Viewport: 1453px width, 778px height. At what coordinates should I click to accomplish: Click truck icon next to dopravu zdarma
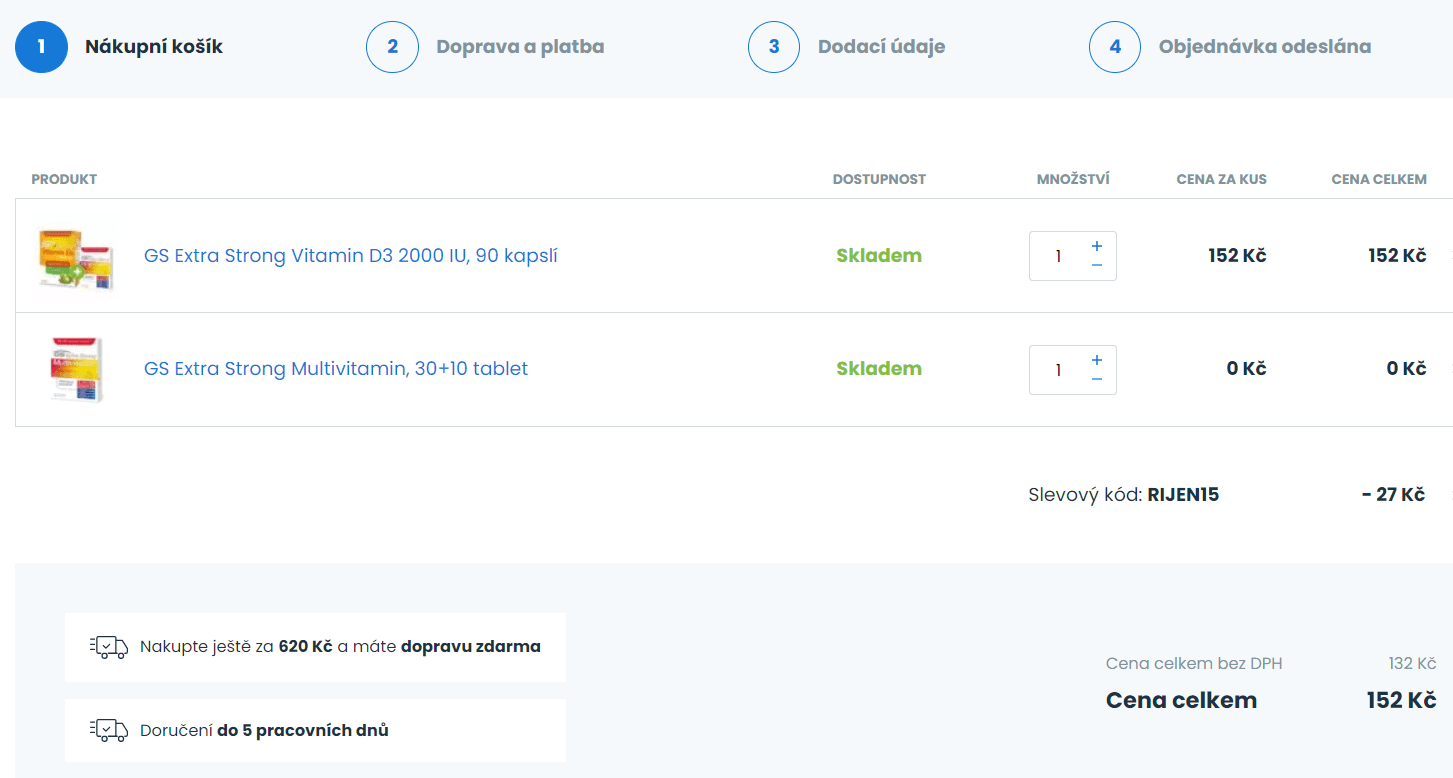click(109, 647)
